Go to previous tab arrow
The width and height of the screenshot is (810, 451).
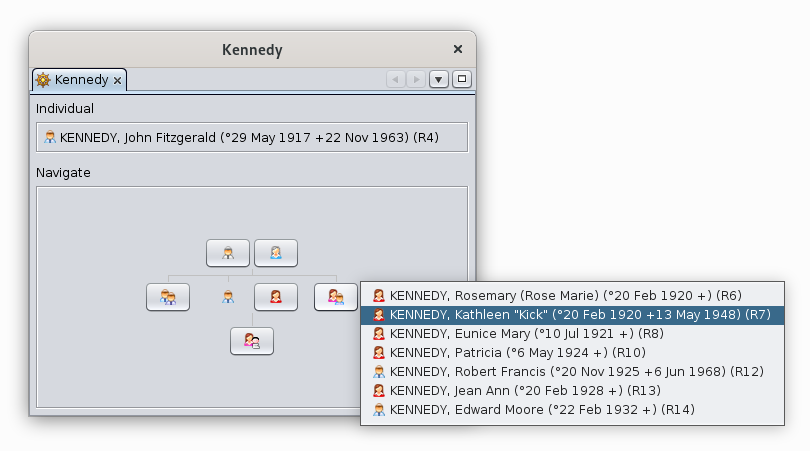396,80
